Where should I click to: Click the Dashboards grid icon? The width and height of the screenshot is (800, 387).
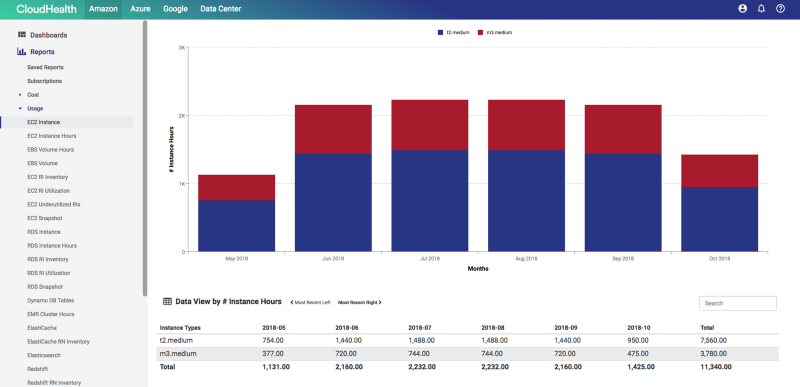click(22, 35)
